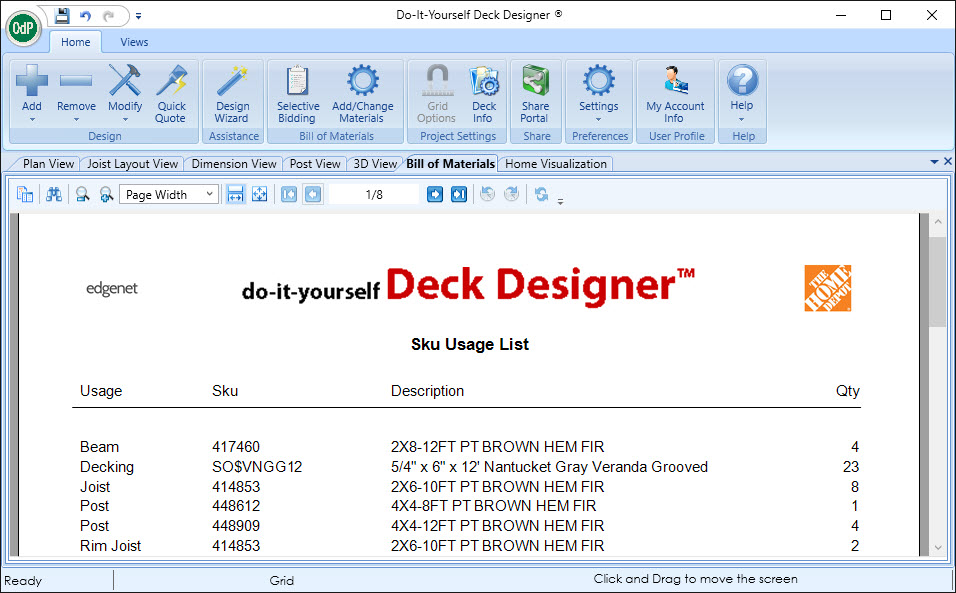
Task: Close the document tab panel with X
Action: coord(947,162)
